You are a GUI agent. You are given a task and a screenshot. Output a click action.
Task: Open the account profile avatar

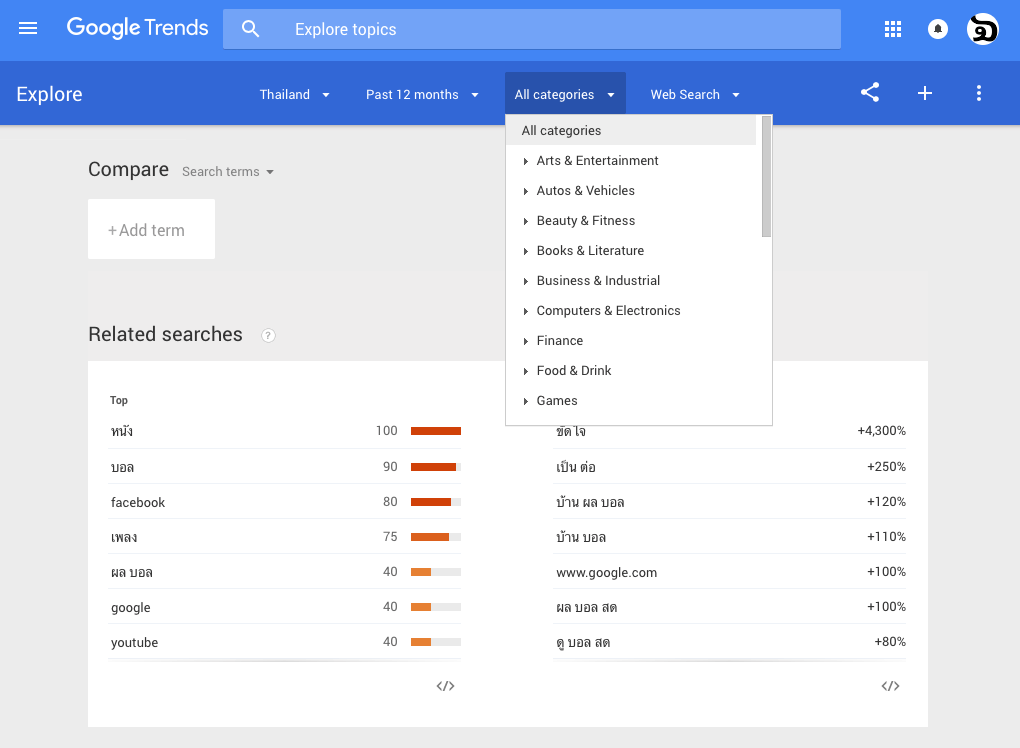(x=982, y=29)
